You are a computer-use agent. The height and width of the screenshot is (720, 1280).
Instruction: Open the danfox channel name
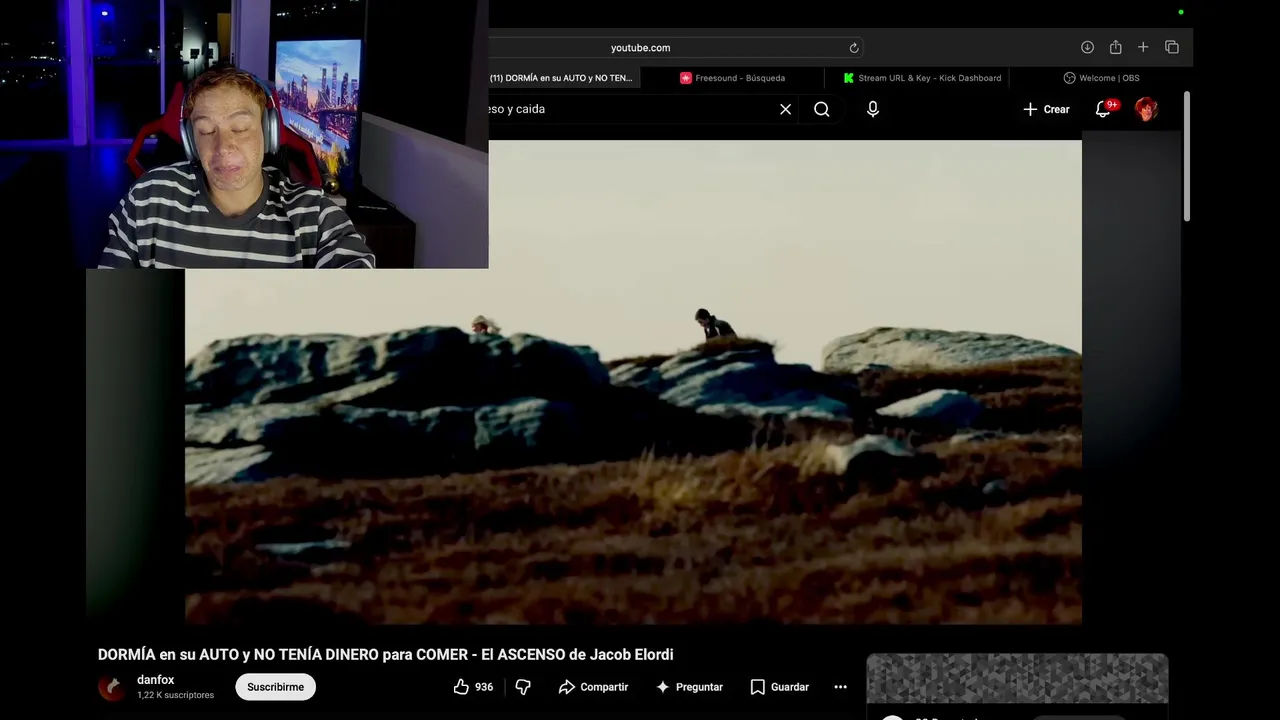click(155, 680)
